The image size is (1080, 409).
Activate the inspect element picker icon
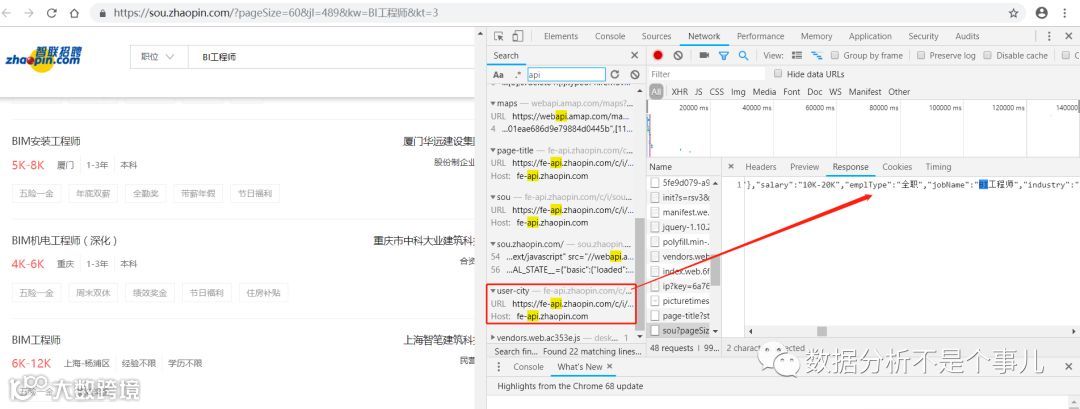(499, 36)
